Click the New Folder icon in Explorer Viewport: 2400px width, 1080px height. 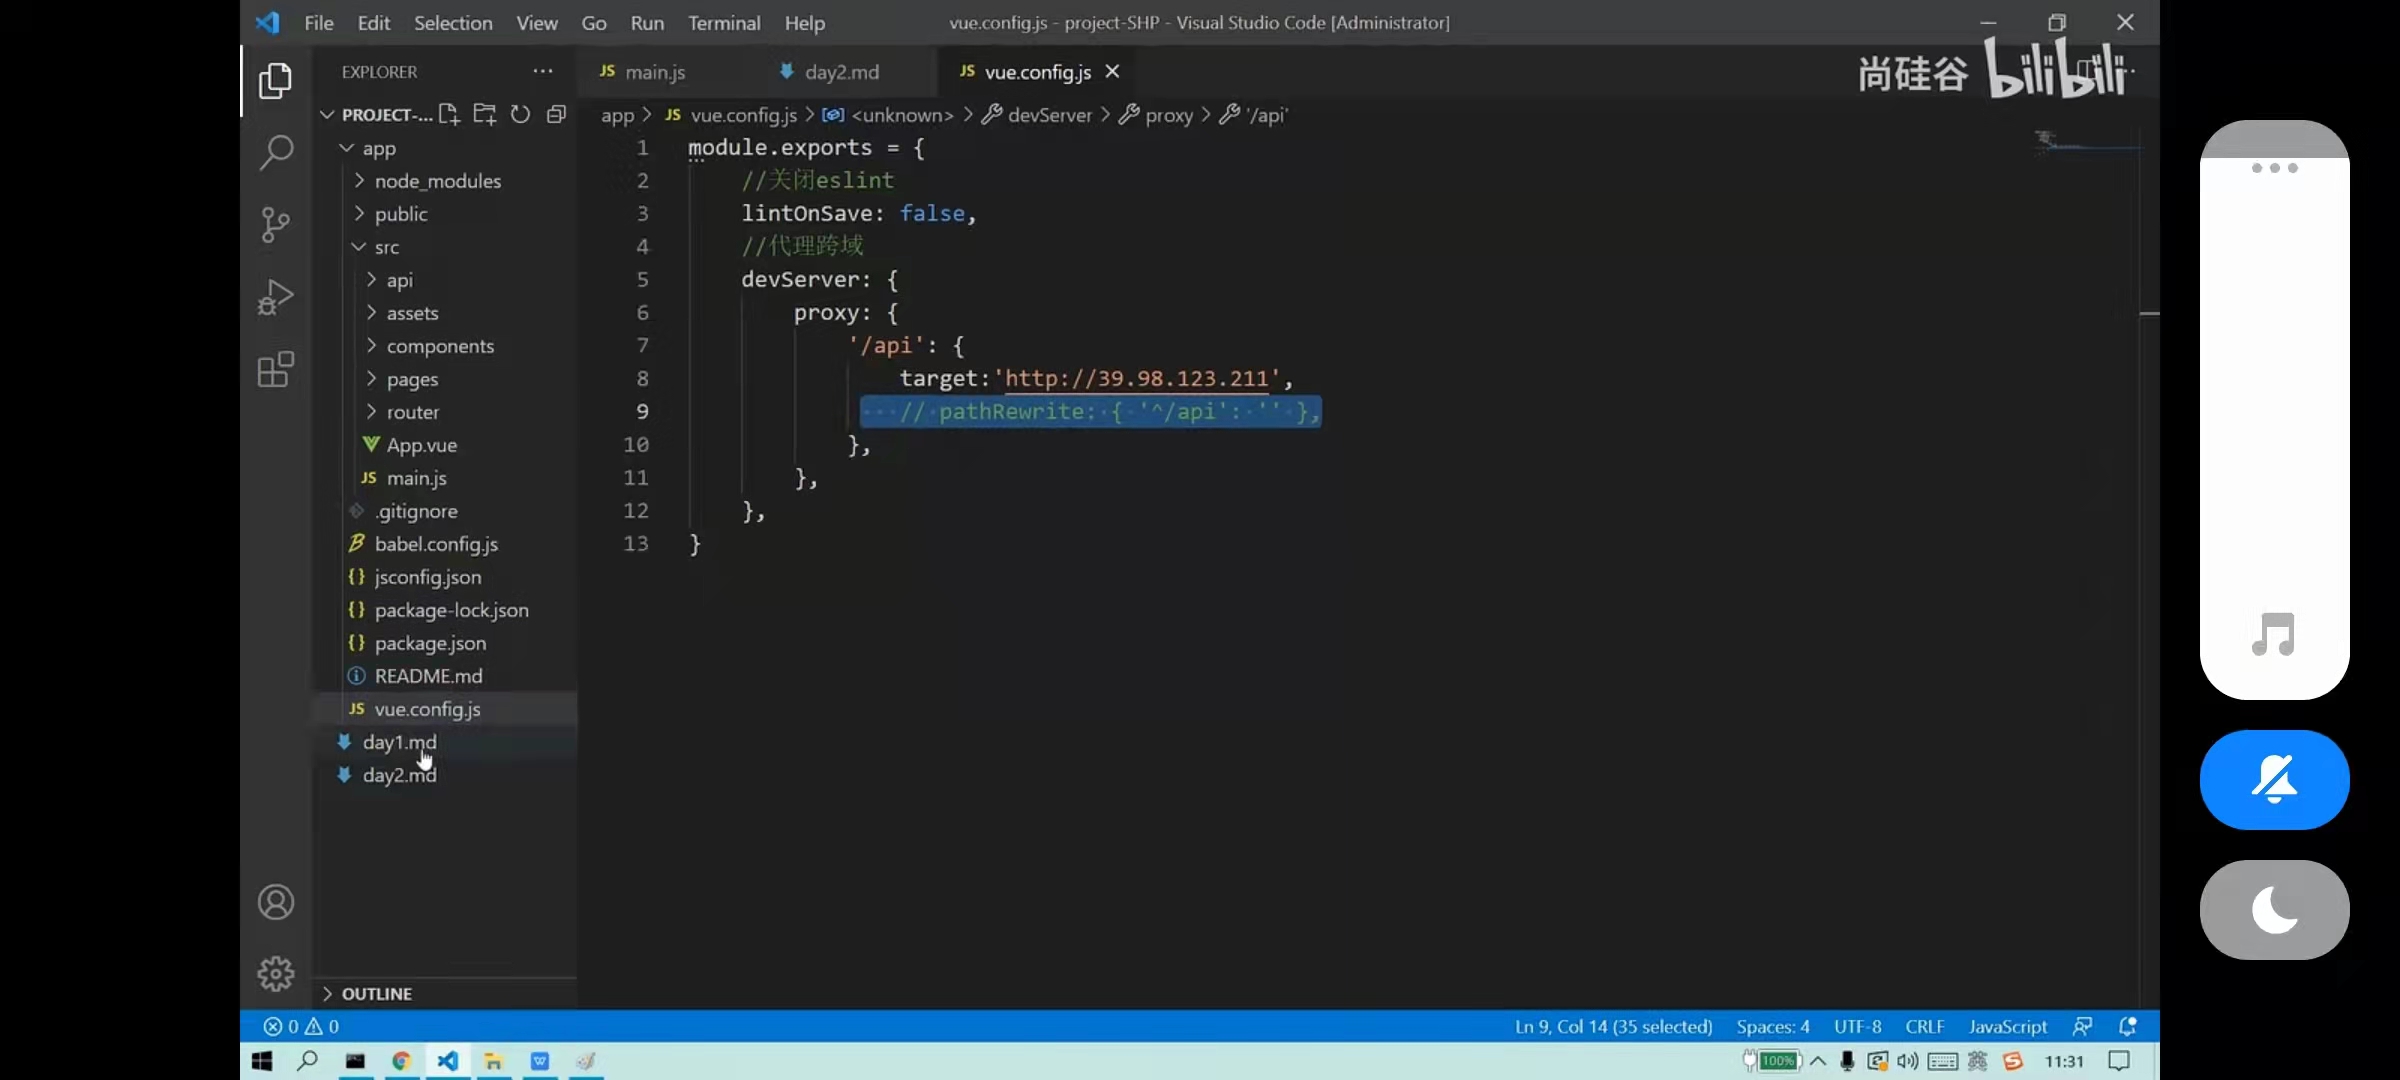click(x=485, y=114)
